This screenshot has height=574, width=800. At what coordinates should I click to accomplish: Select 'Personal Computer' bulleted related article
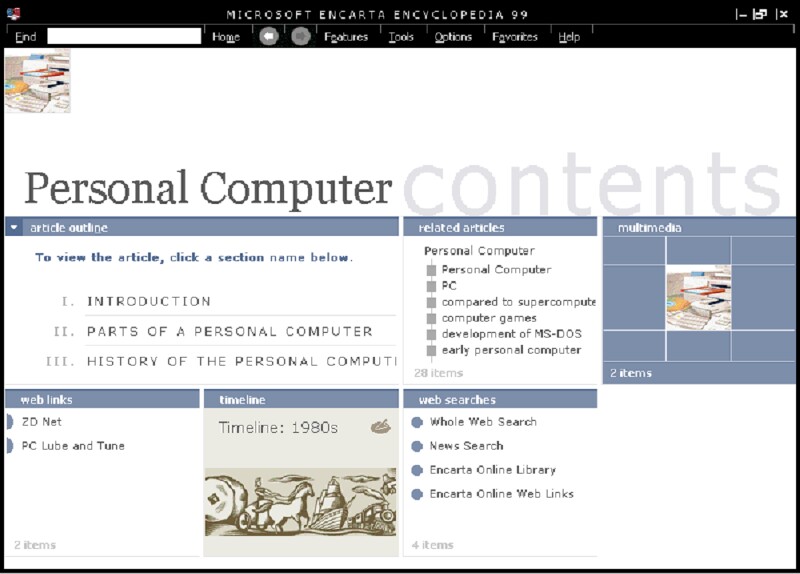pyautogui.click(x=496, y=269)
